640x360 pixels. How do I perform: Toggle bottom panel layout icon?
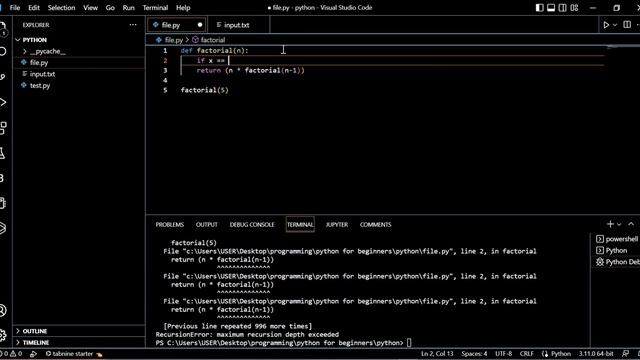pyautogui.click(x=551, y=8)
